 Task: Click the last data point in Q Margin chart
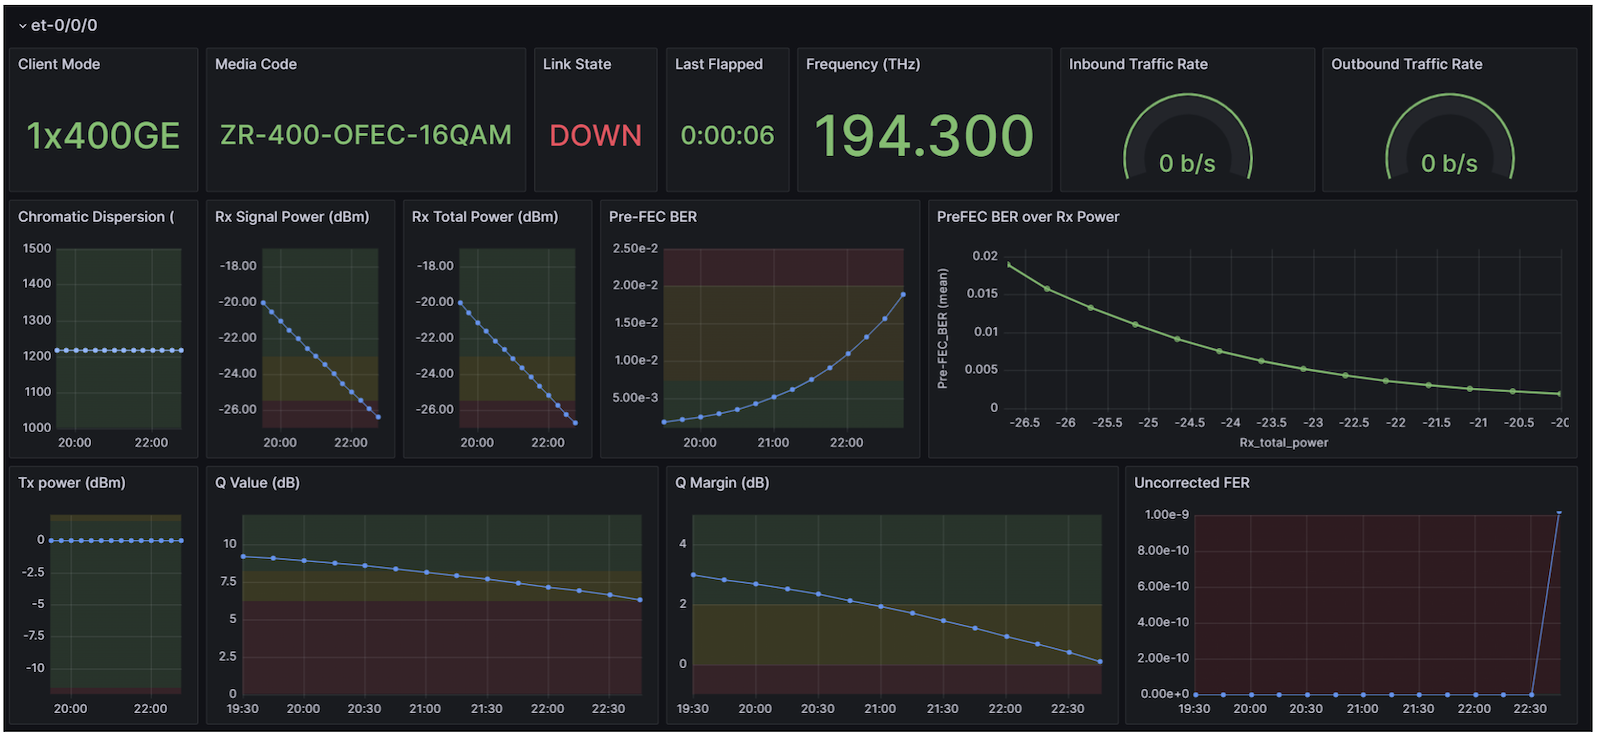1100,661
